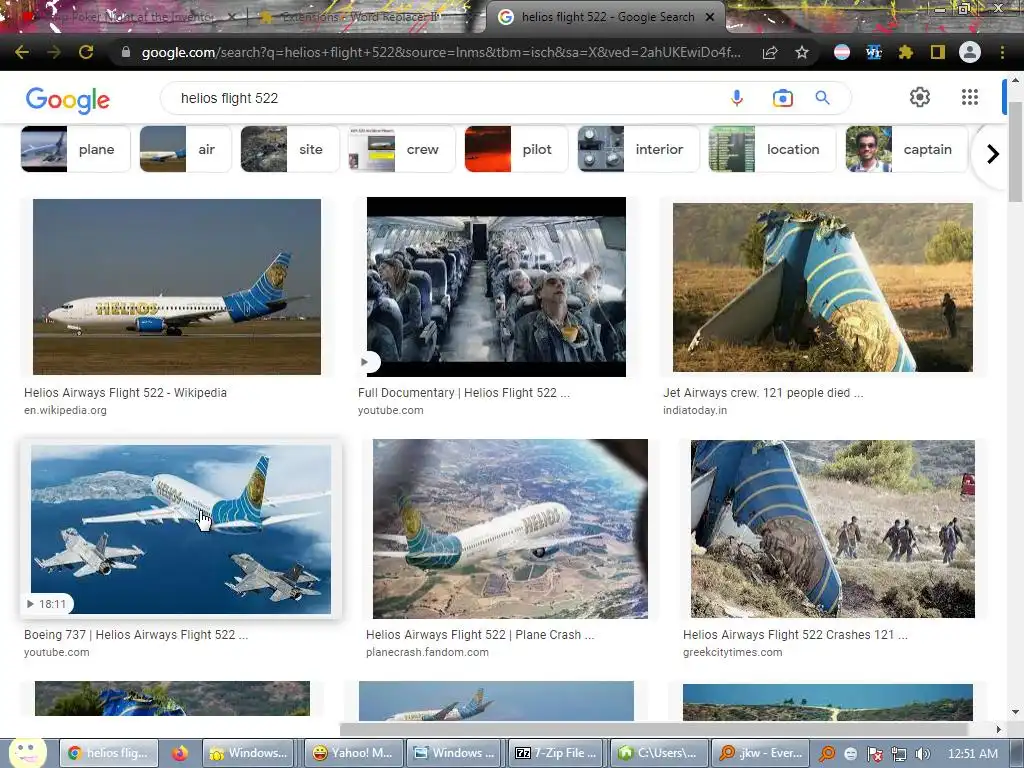This screenshot has width=1024, height=768.
Task: Start voice search with microphone icon
Action: coord(737,98)
